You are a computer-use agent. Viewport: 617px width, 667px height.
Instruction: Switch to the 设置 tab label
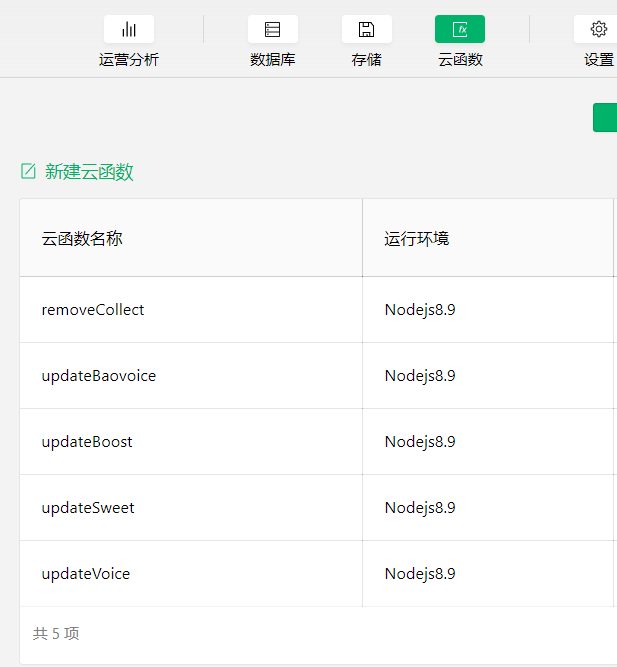click(x=599, y=60)
